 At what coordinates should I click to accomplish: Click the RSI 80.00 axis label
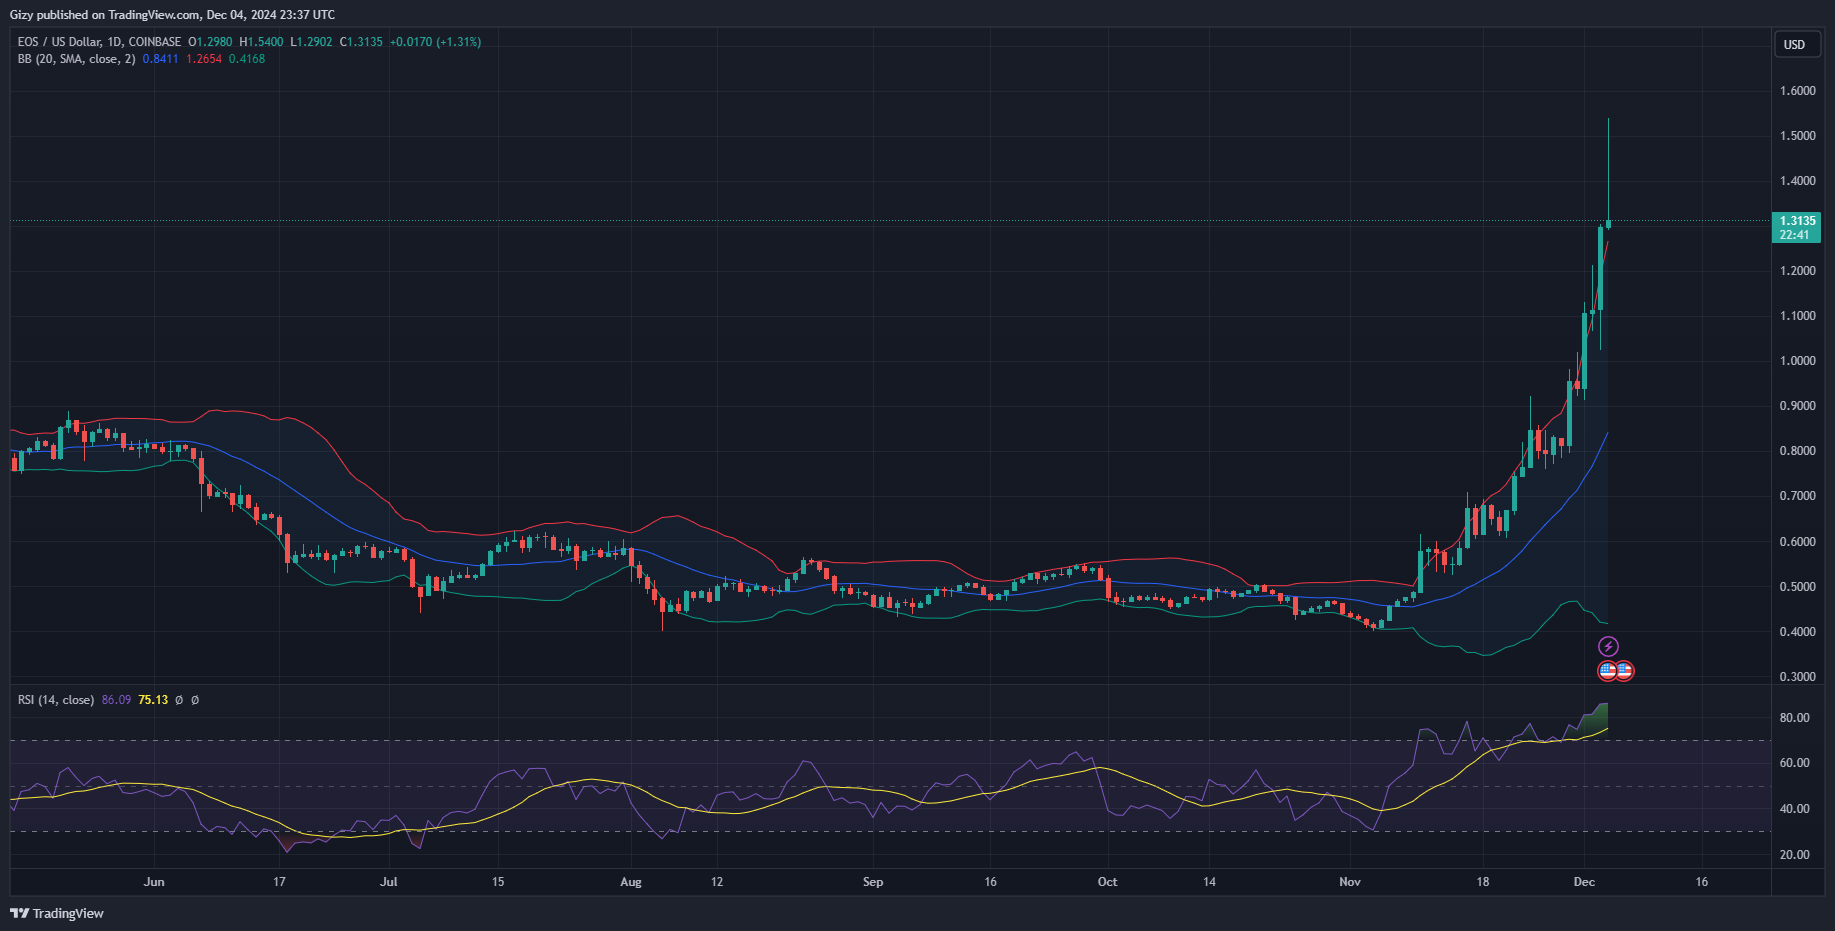[1794, 718]
